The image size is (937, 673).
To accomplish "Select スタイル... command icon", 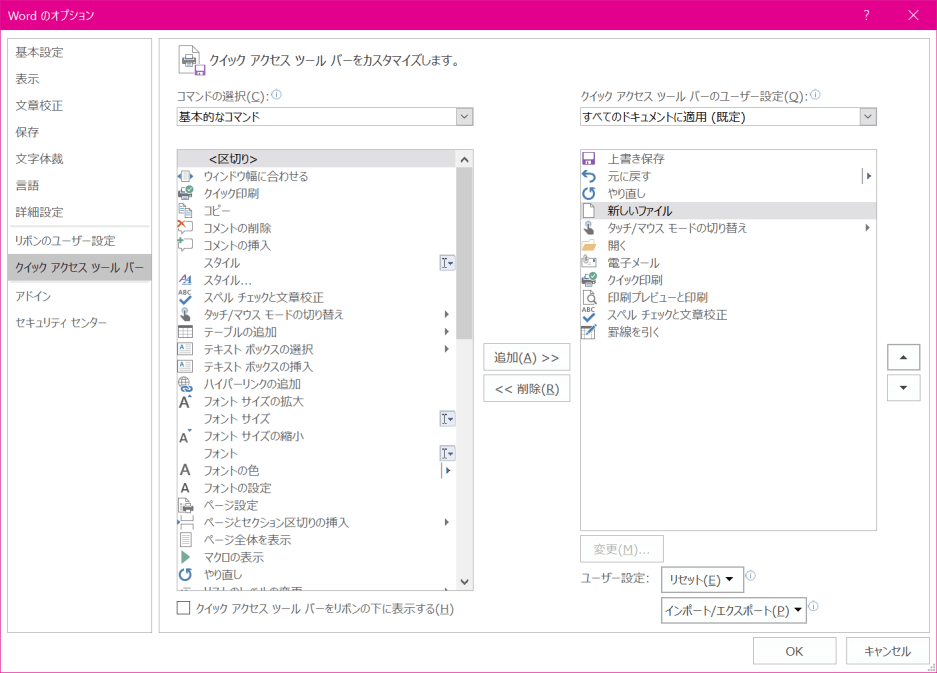I will click(186, 280).
